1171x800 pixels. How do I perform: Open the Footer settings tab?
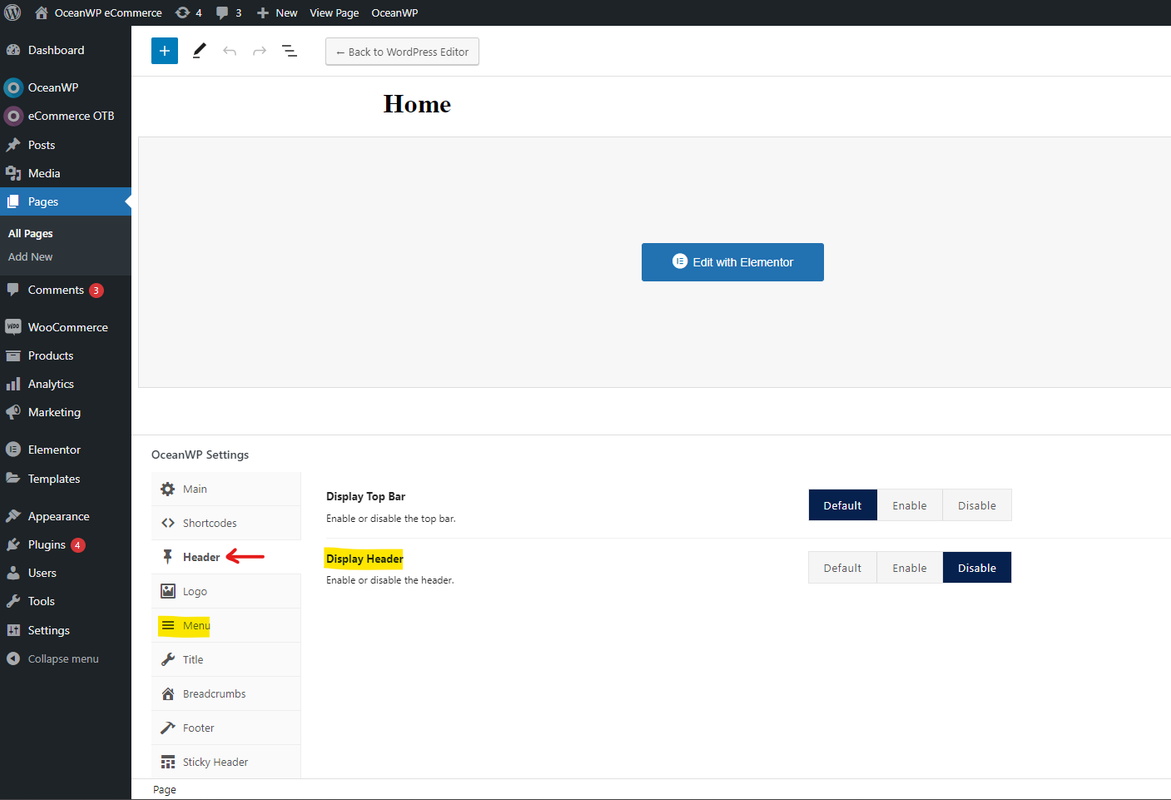coord(226,728)
